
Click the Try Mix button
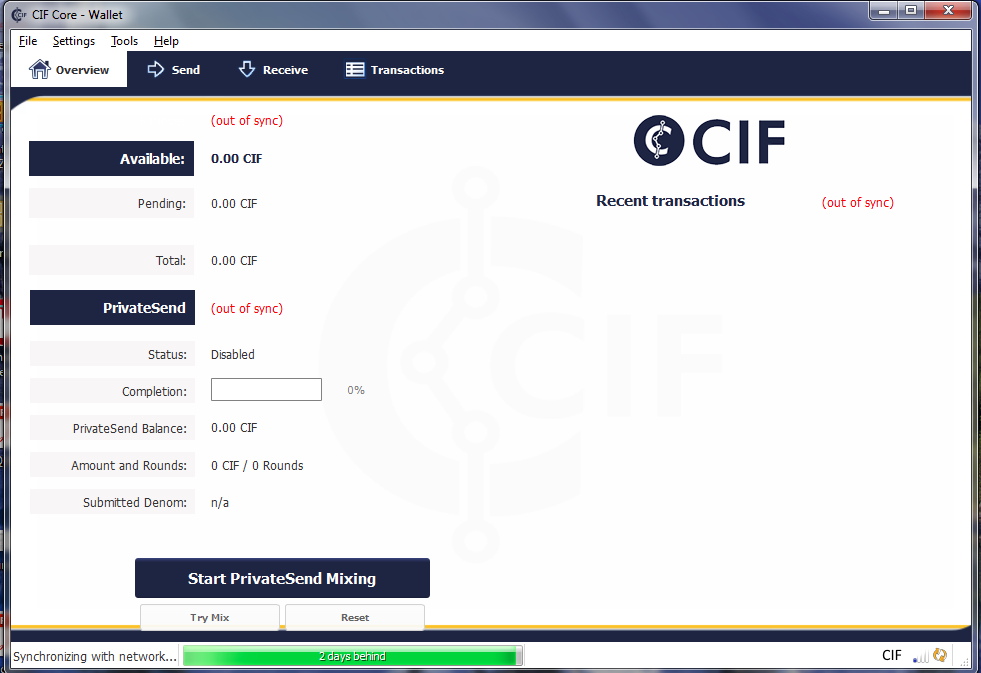point(210,617)
